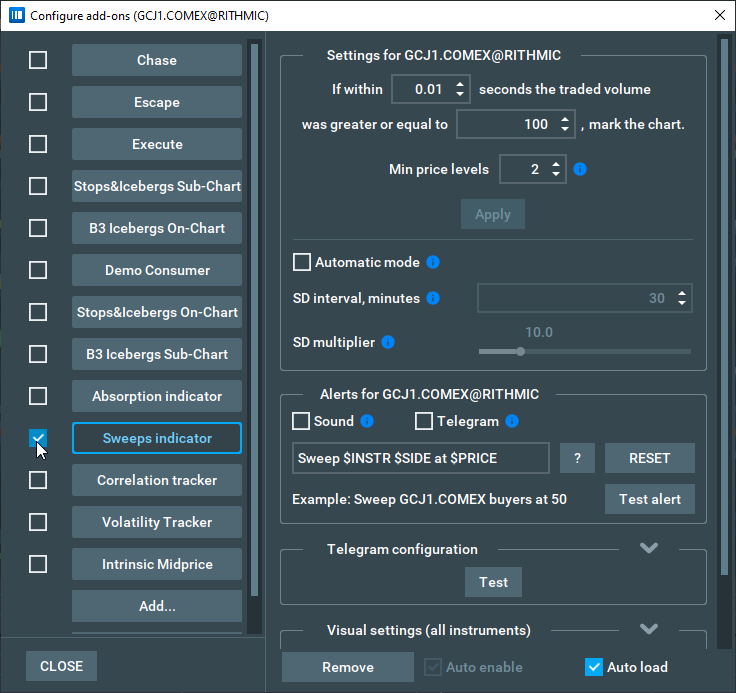Click the alert message text field

tap(420, 458)
